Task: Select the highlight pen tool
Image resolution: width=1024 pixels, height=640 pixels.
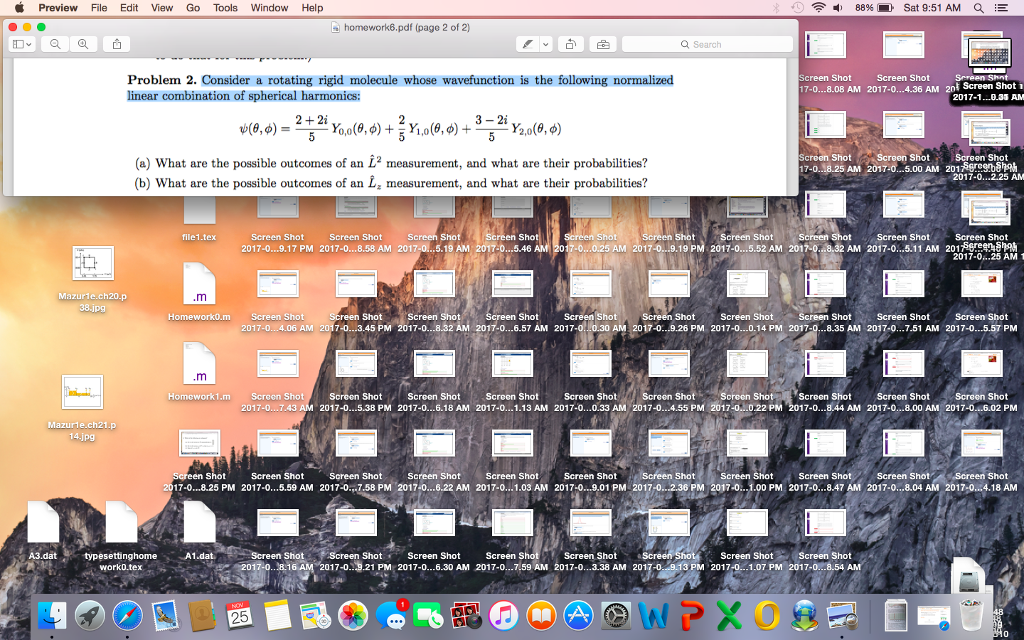Action: [x=527, y=44]
